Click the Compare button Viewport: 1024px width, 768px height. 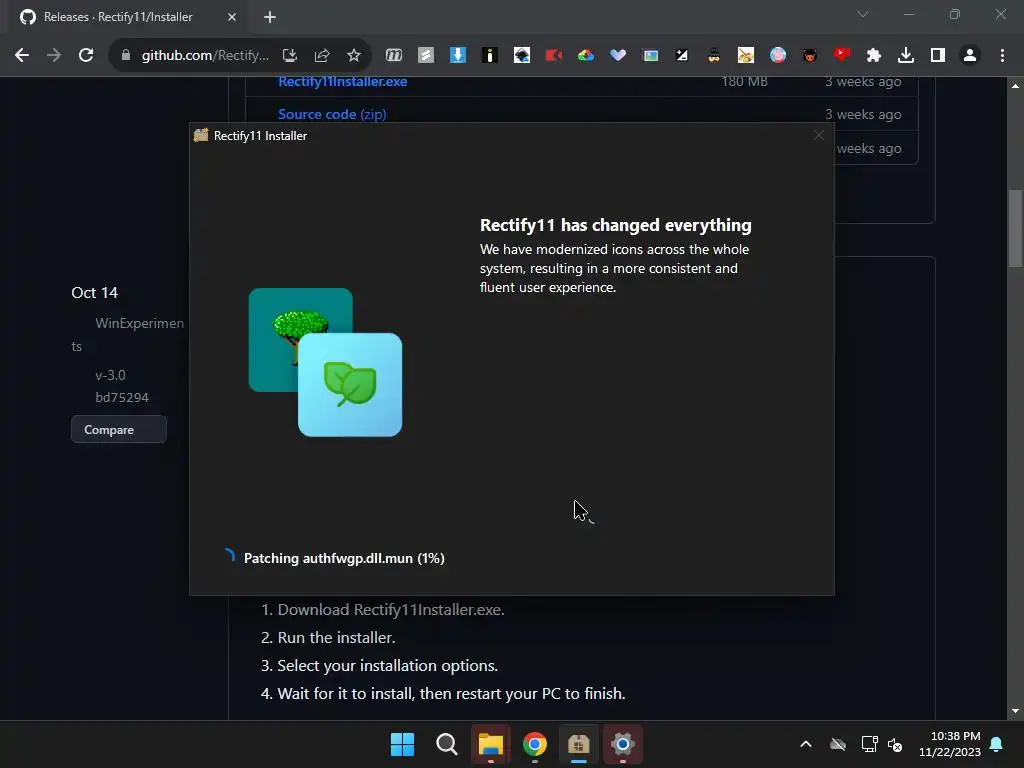pos(119,430)
